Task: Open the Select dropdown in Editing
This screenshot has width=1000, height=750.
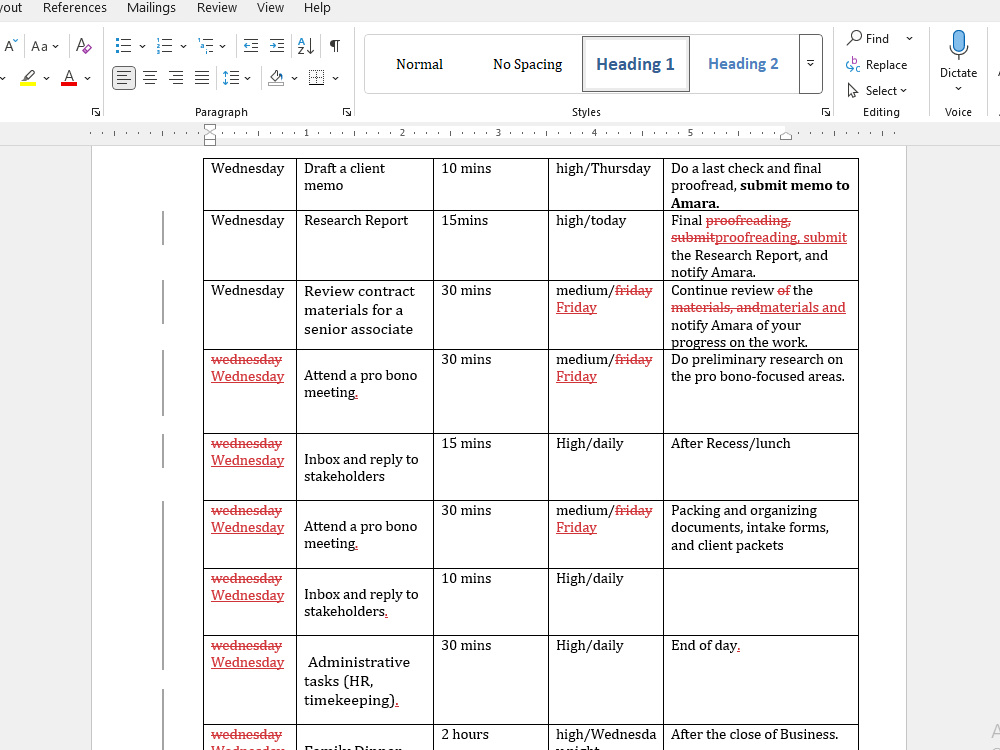Action: pos(877,91)
